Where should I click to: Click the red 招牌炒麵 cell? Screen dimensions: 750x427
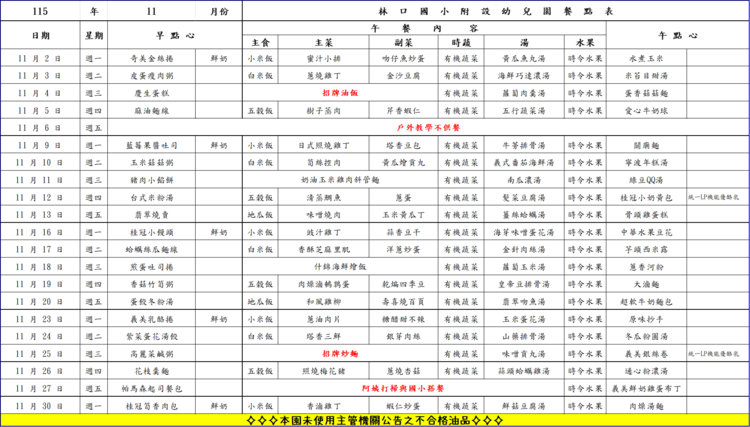click(x=341, y=354)
